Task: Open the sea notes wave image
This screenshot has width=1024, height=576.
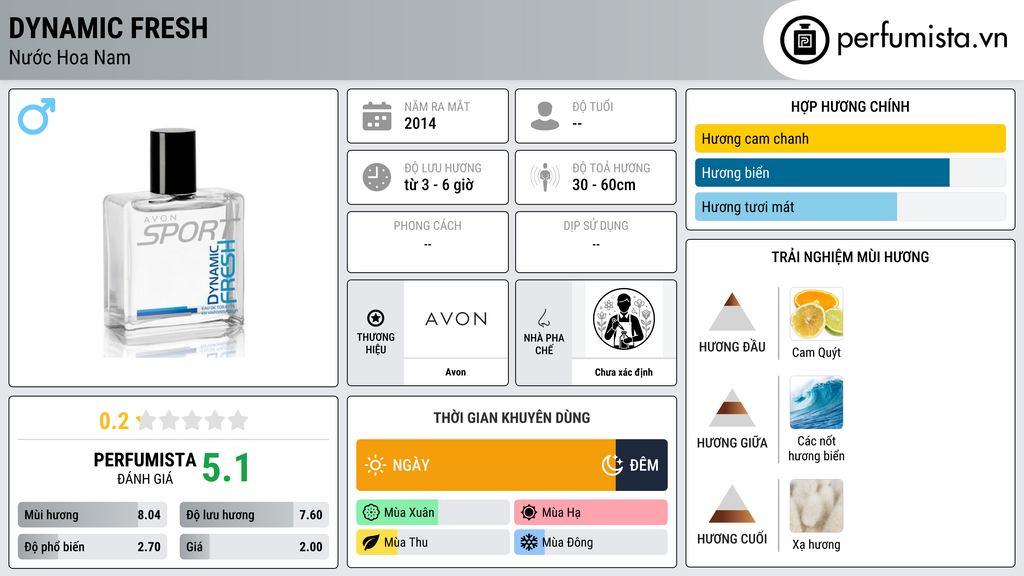Action: 816,402
